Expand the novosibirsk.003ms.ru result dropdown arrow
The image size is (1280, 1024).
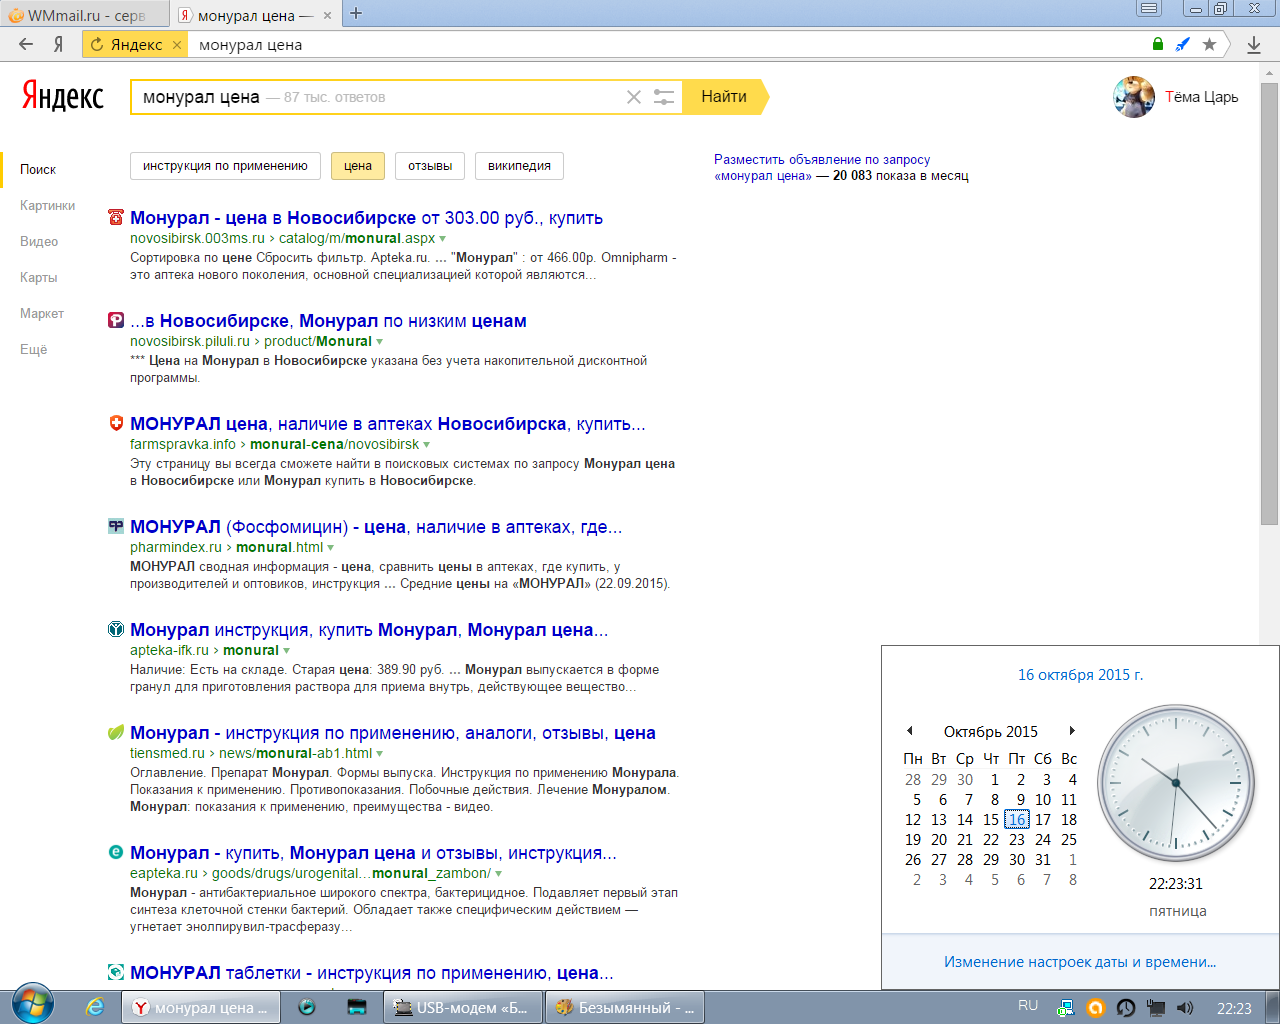coord(442,239)
